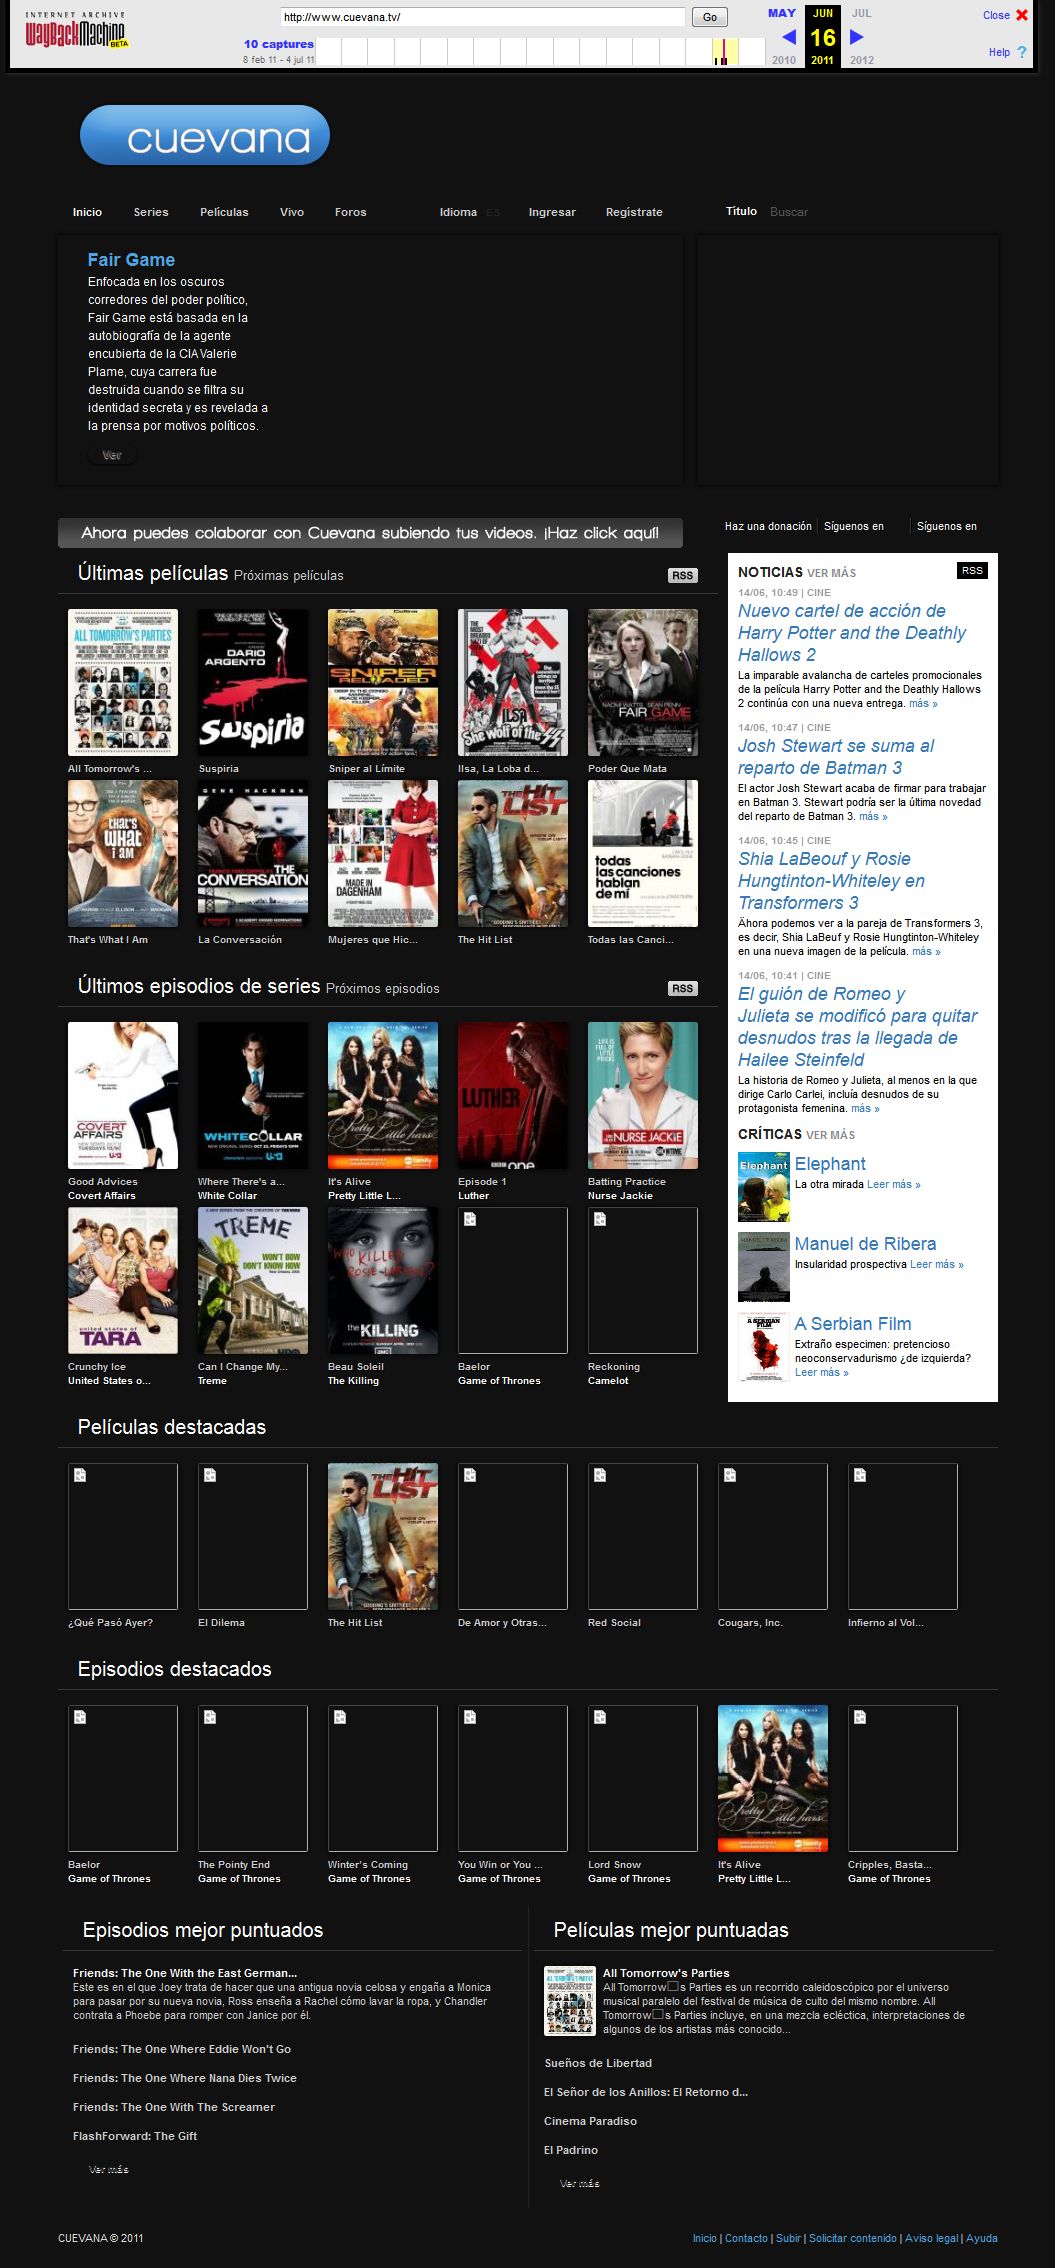Viewport: 1055px width, 2268px height.
Task: Open the A Serbian Film review thumbnail
Action: click(x=764, y=1347)
